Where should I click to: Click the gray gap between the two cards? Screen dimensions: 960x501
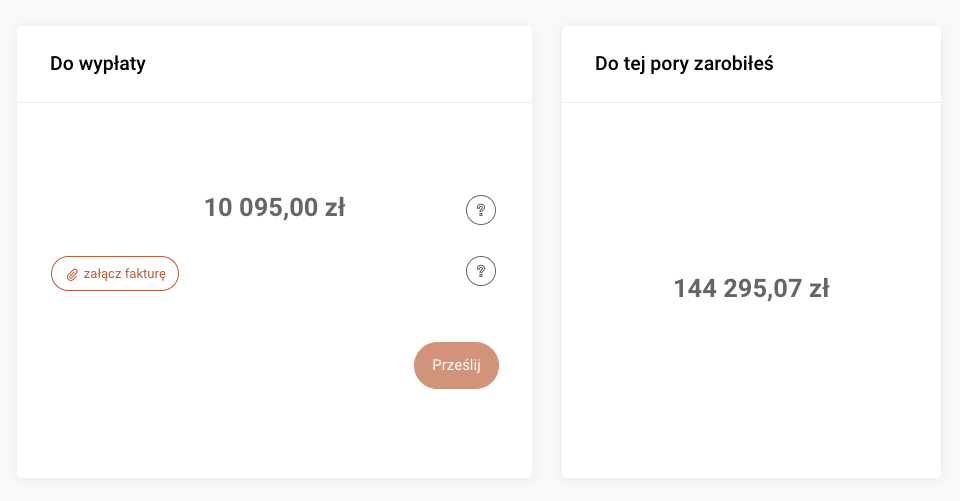tap(547, 250)
